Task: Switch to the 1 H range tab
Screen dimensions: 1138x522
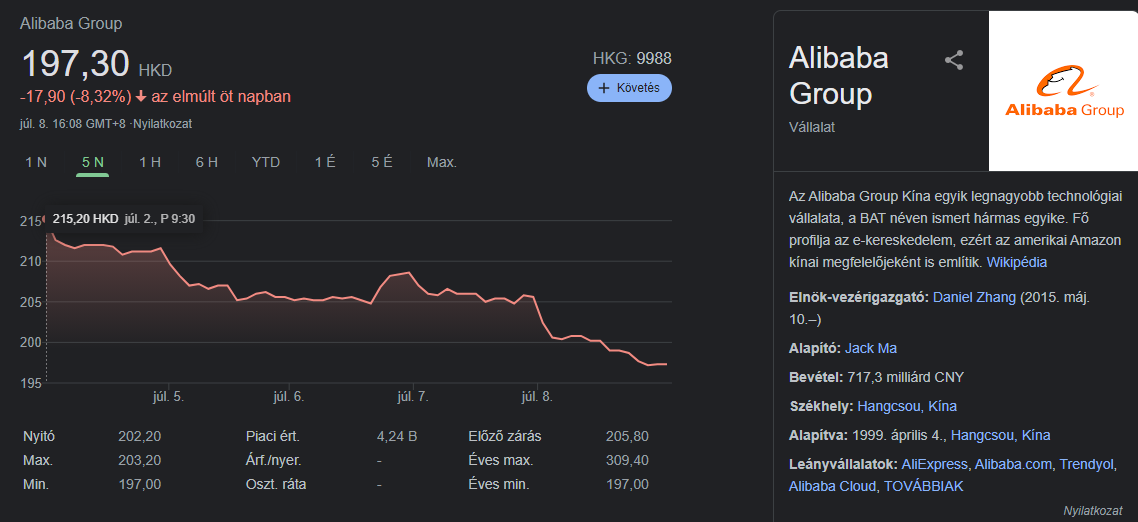Action: [x=150, y=163]
